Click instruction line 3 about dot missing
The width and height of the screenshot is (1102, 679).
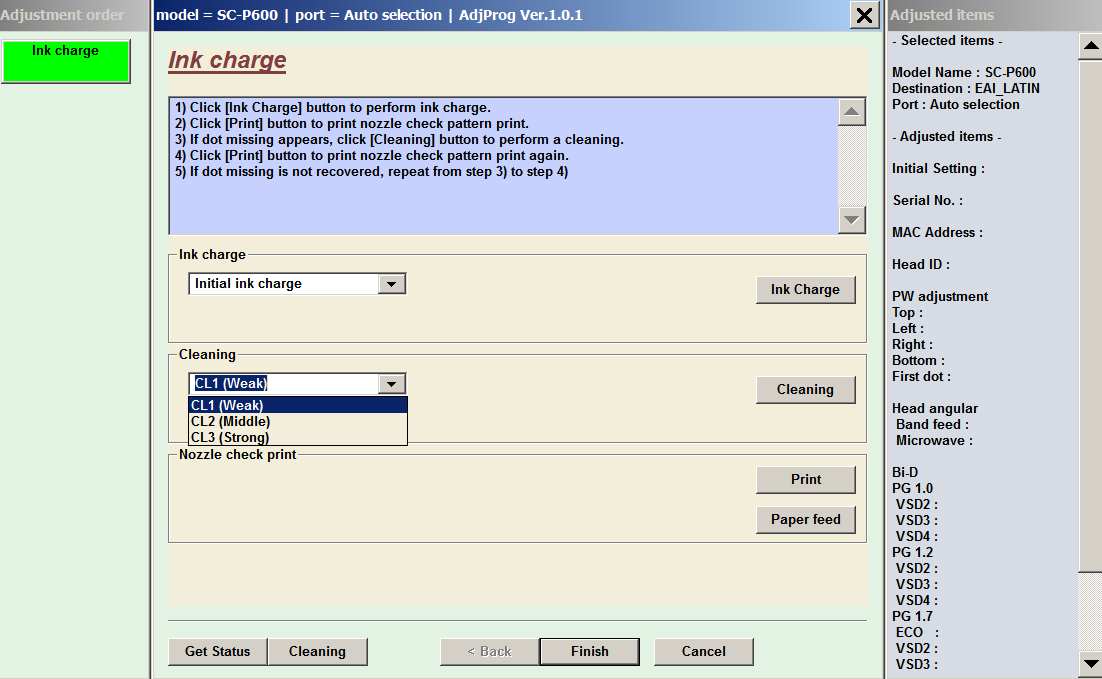[399, 139]
